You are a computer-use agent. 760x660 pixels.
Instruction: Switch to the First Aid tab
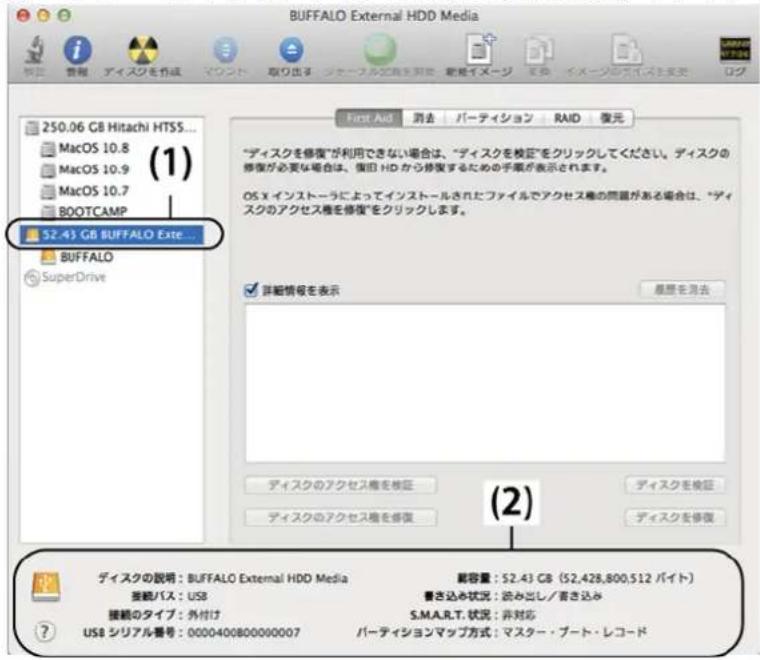tap(369, 118)
